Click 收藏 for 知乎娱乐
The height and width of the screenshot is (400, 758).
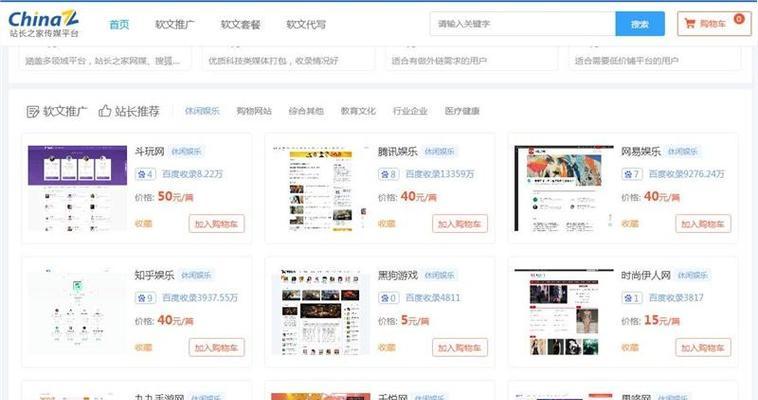pyautogui.click(x=143, y=347)
